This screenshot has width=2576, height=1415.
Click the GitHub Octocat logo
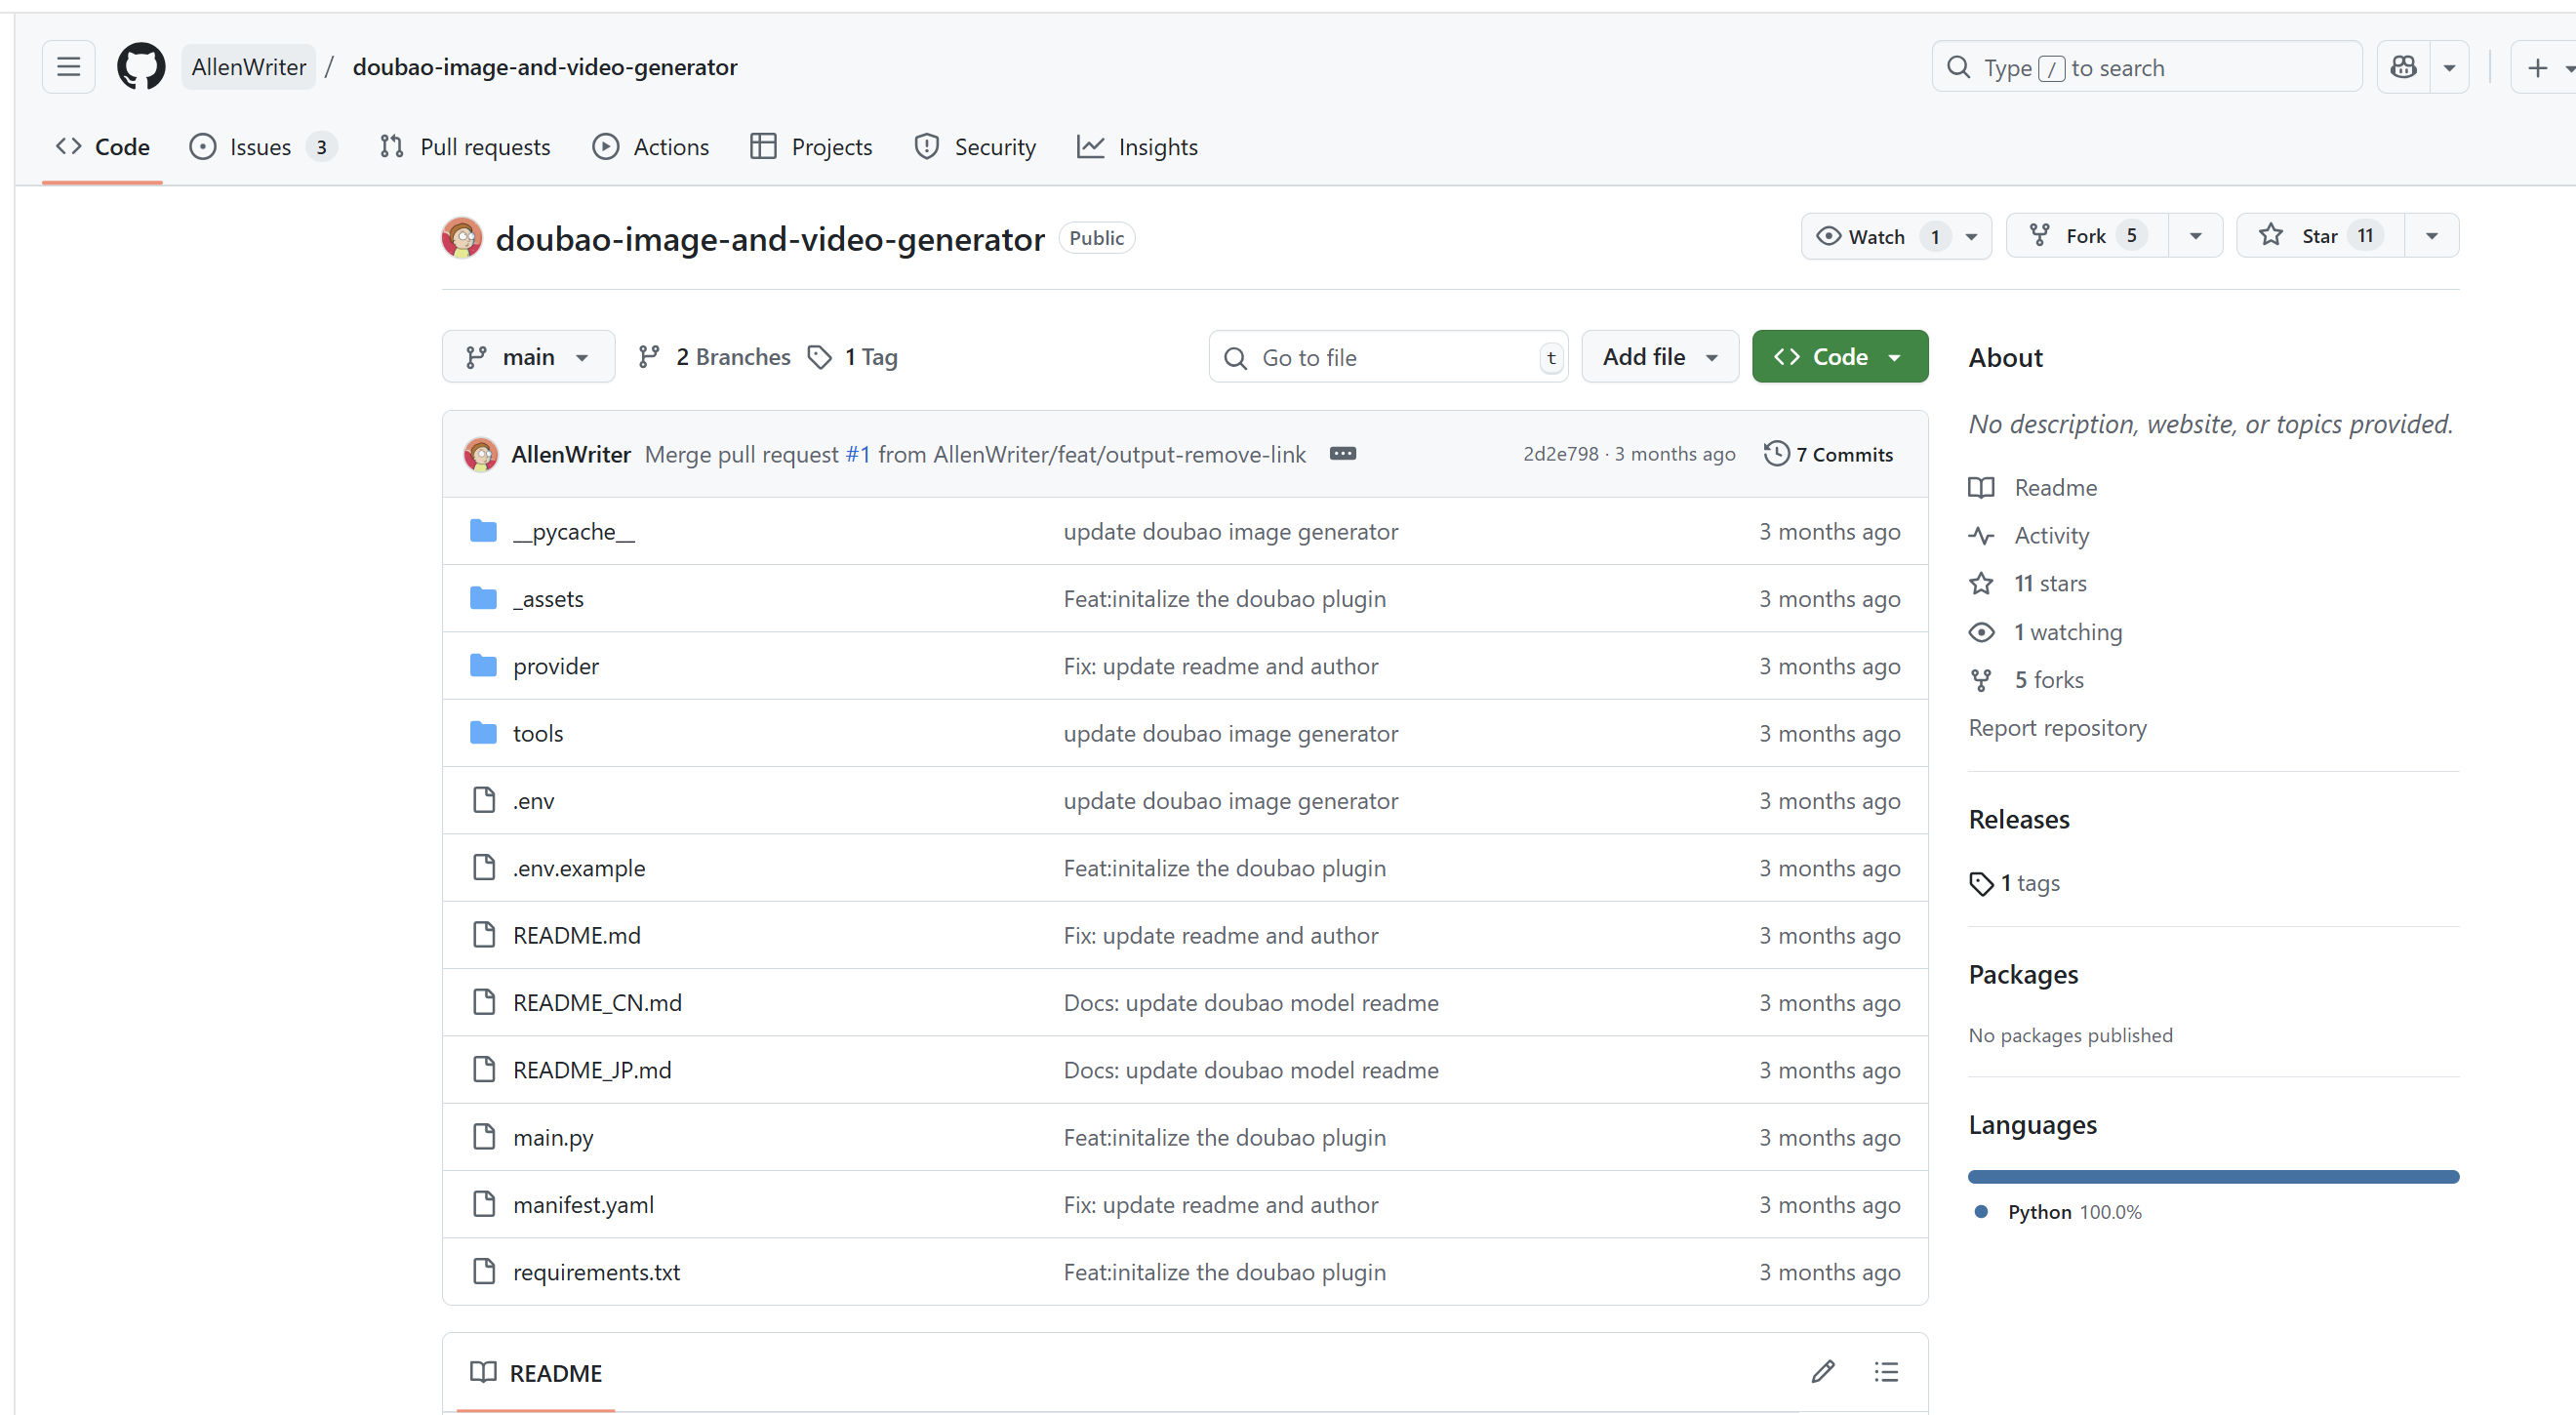[141, 67]
